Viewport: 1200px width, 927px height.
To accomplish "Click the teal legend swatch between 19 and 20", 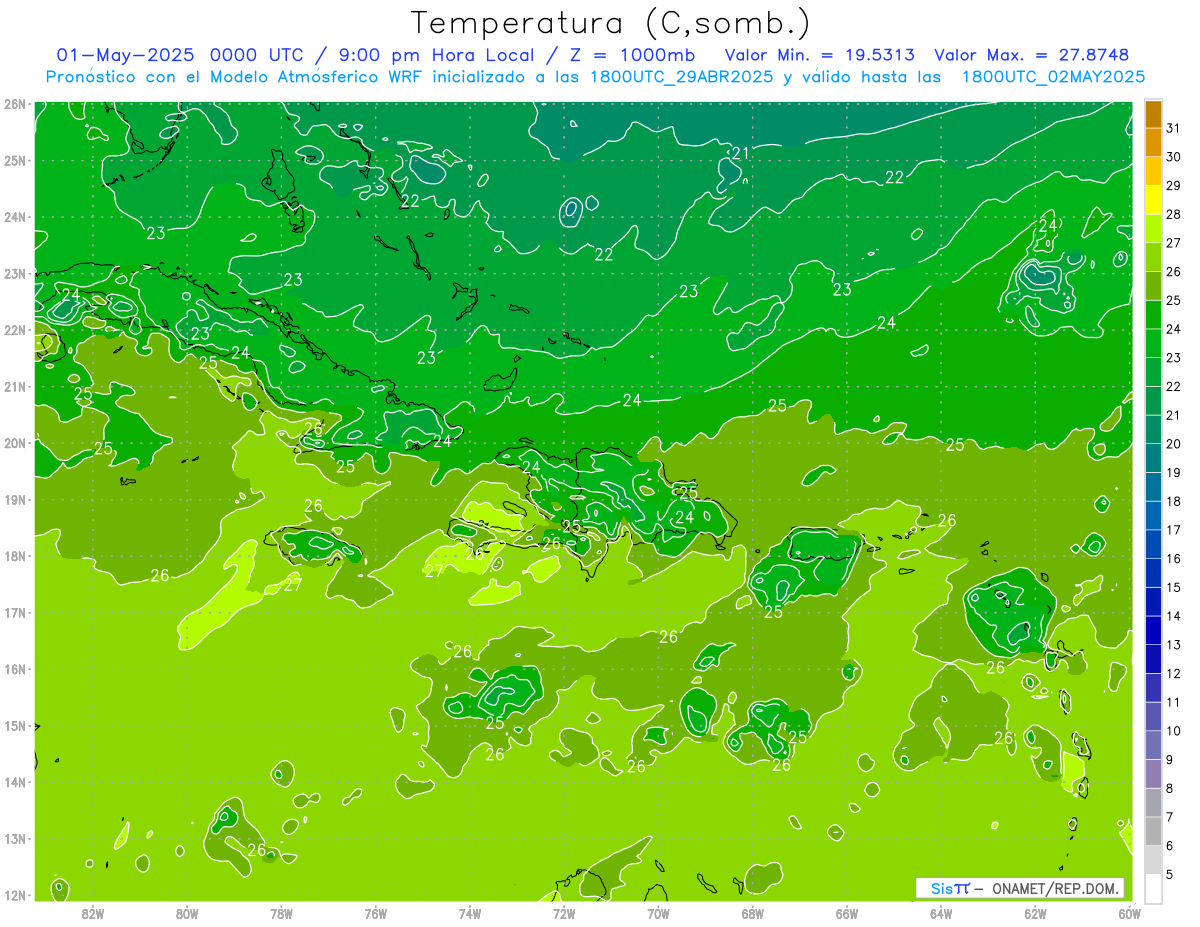I will 1153,458.
